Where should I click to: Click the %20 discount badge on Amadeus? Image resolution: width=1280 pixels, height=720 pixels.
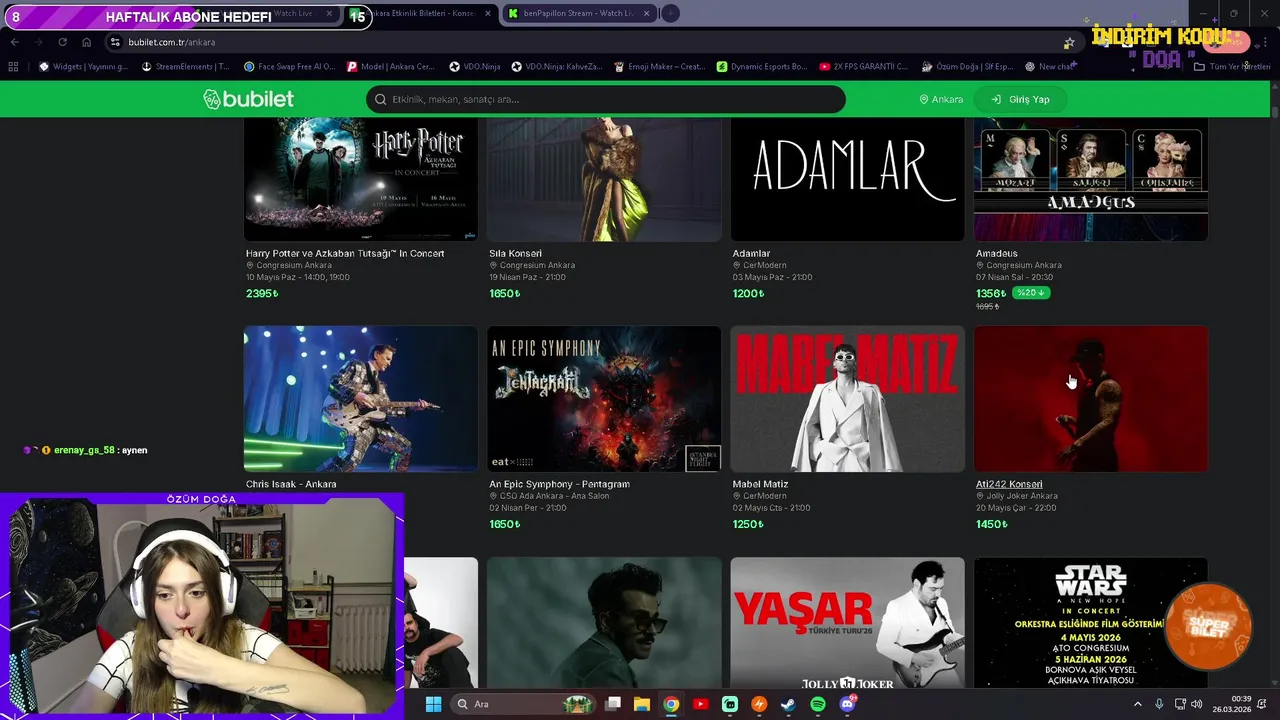(1030, 292)
